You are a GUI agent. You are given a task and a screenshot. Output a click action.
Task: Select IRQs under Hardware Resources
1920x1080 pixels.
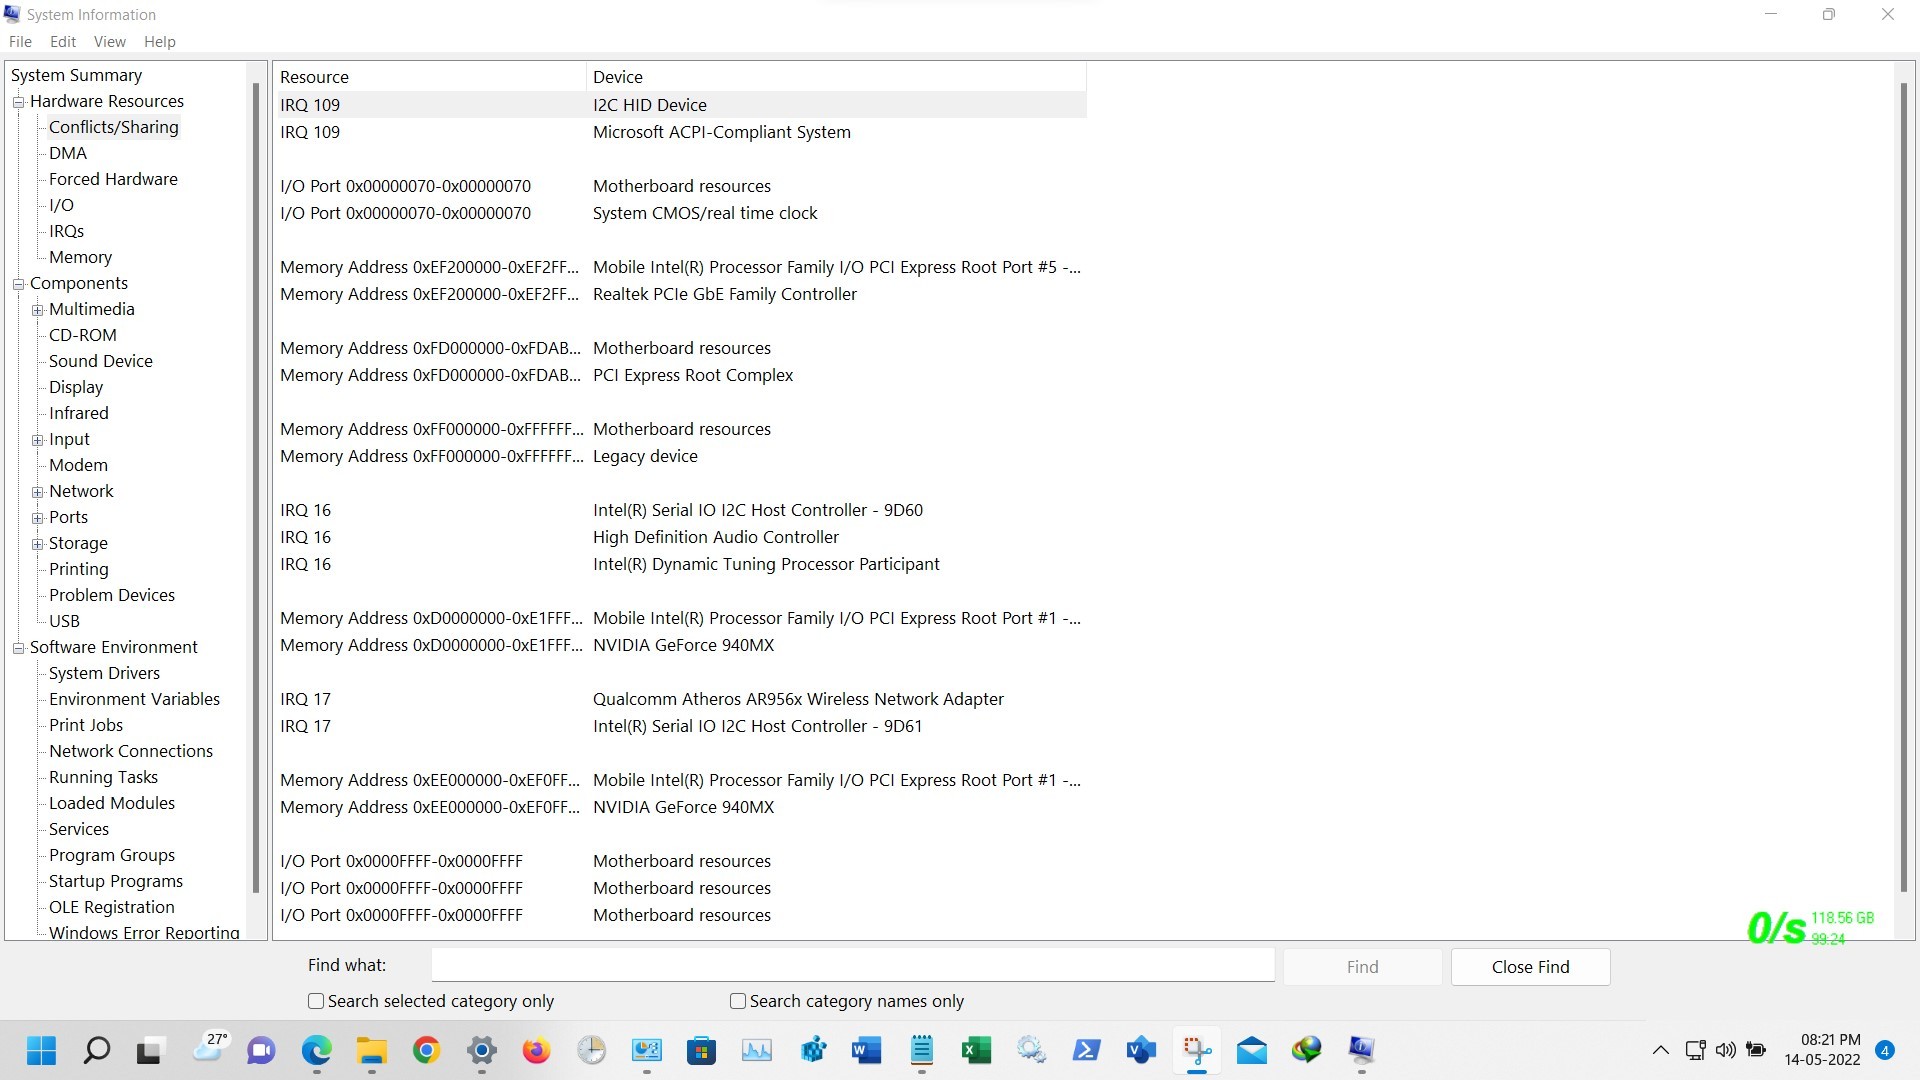[x=66, y=231]
